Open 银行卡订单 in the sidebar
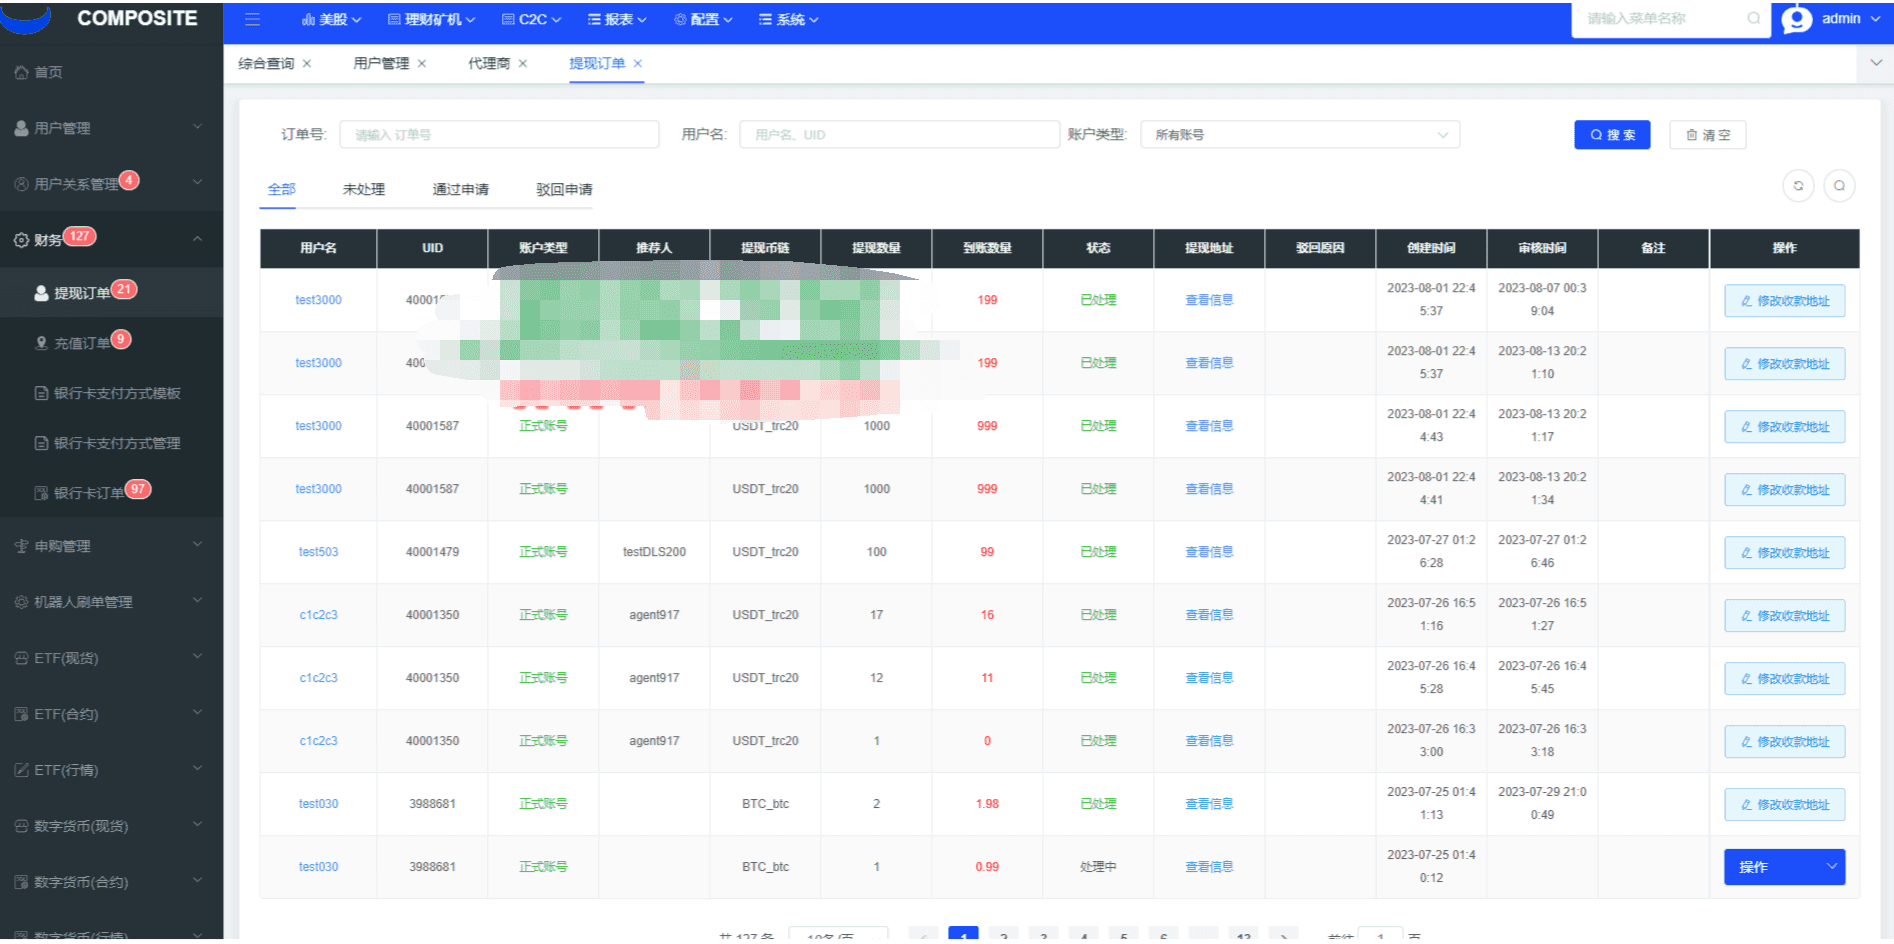This screenshot has height=944, width=1894. (88, 493)
